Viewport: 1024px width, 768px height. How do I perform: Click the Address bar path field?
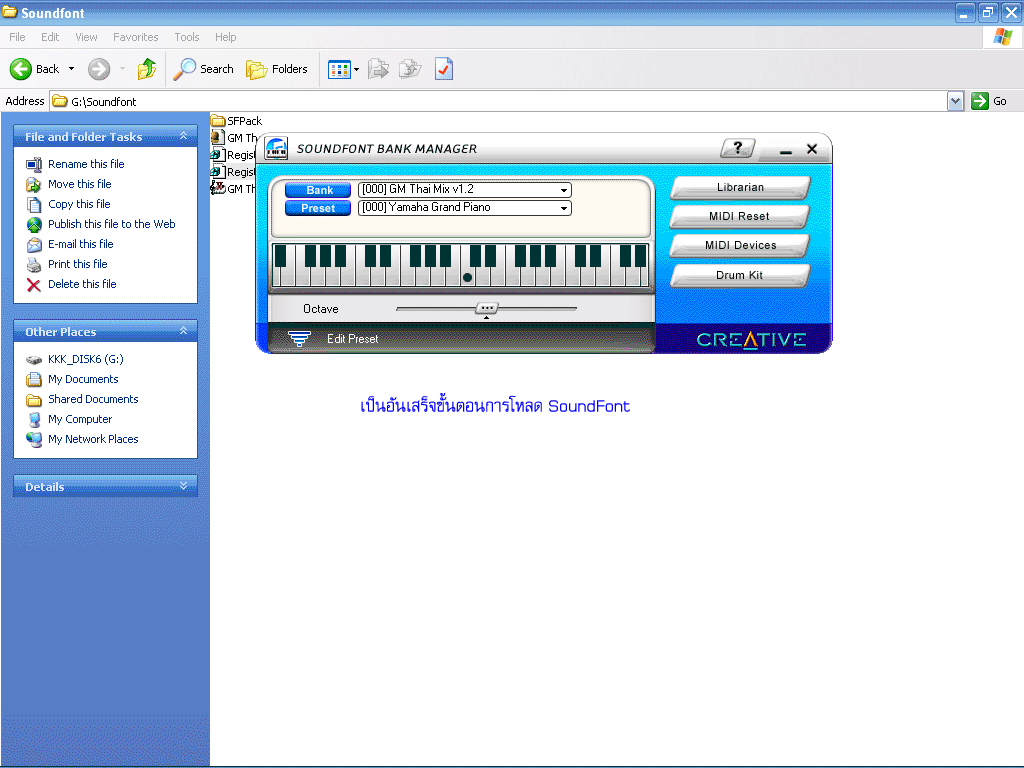tap(498, 101)
